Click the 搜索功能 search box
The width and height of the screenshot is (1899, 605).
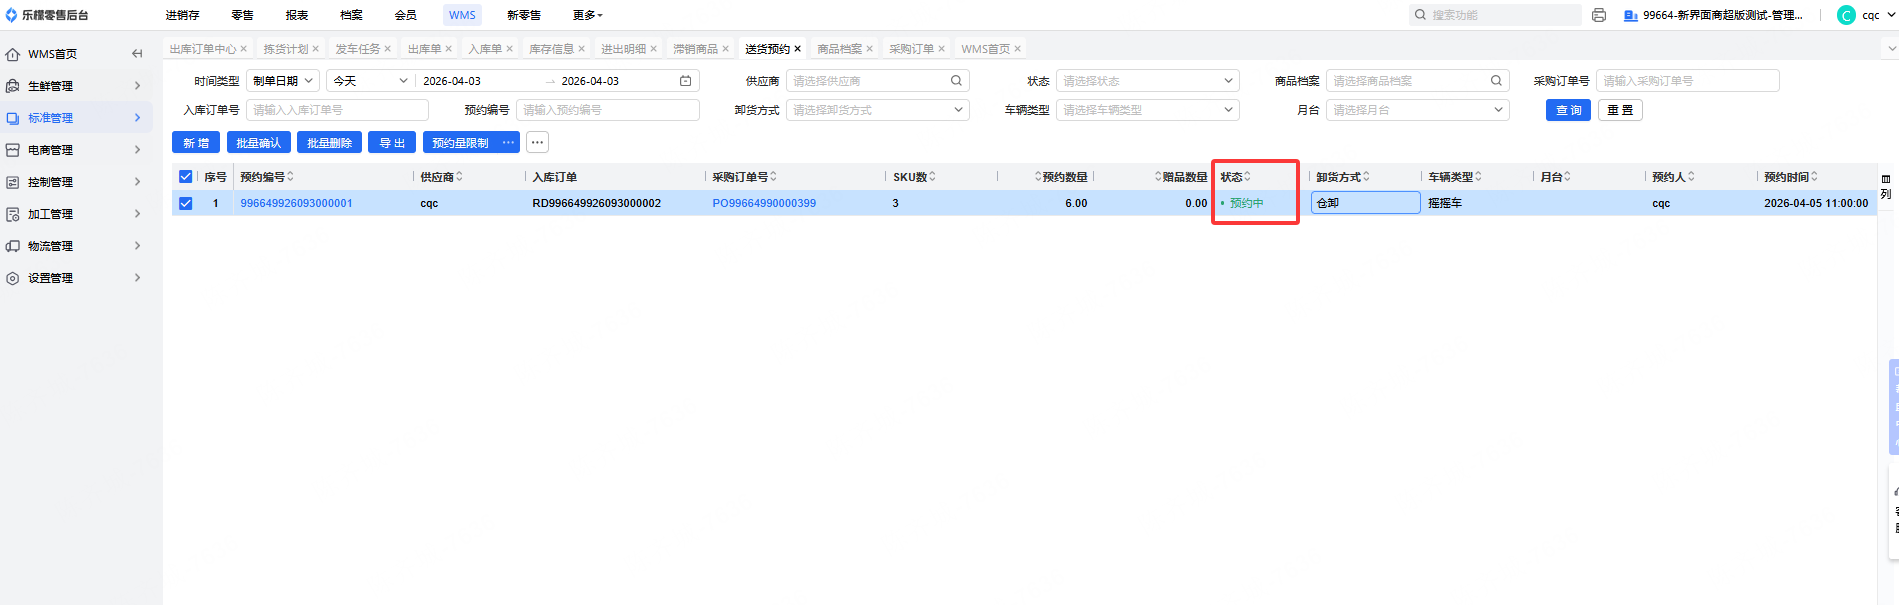[x=1496, y=15]
